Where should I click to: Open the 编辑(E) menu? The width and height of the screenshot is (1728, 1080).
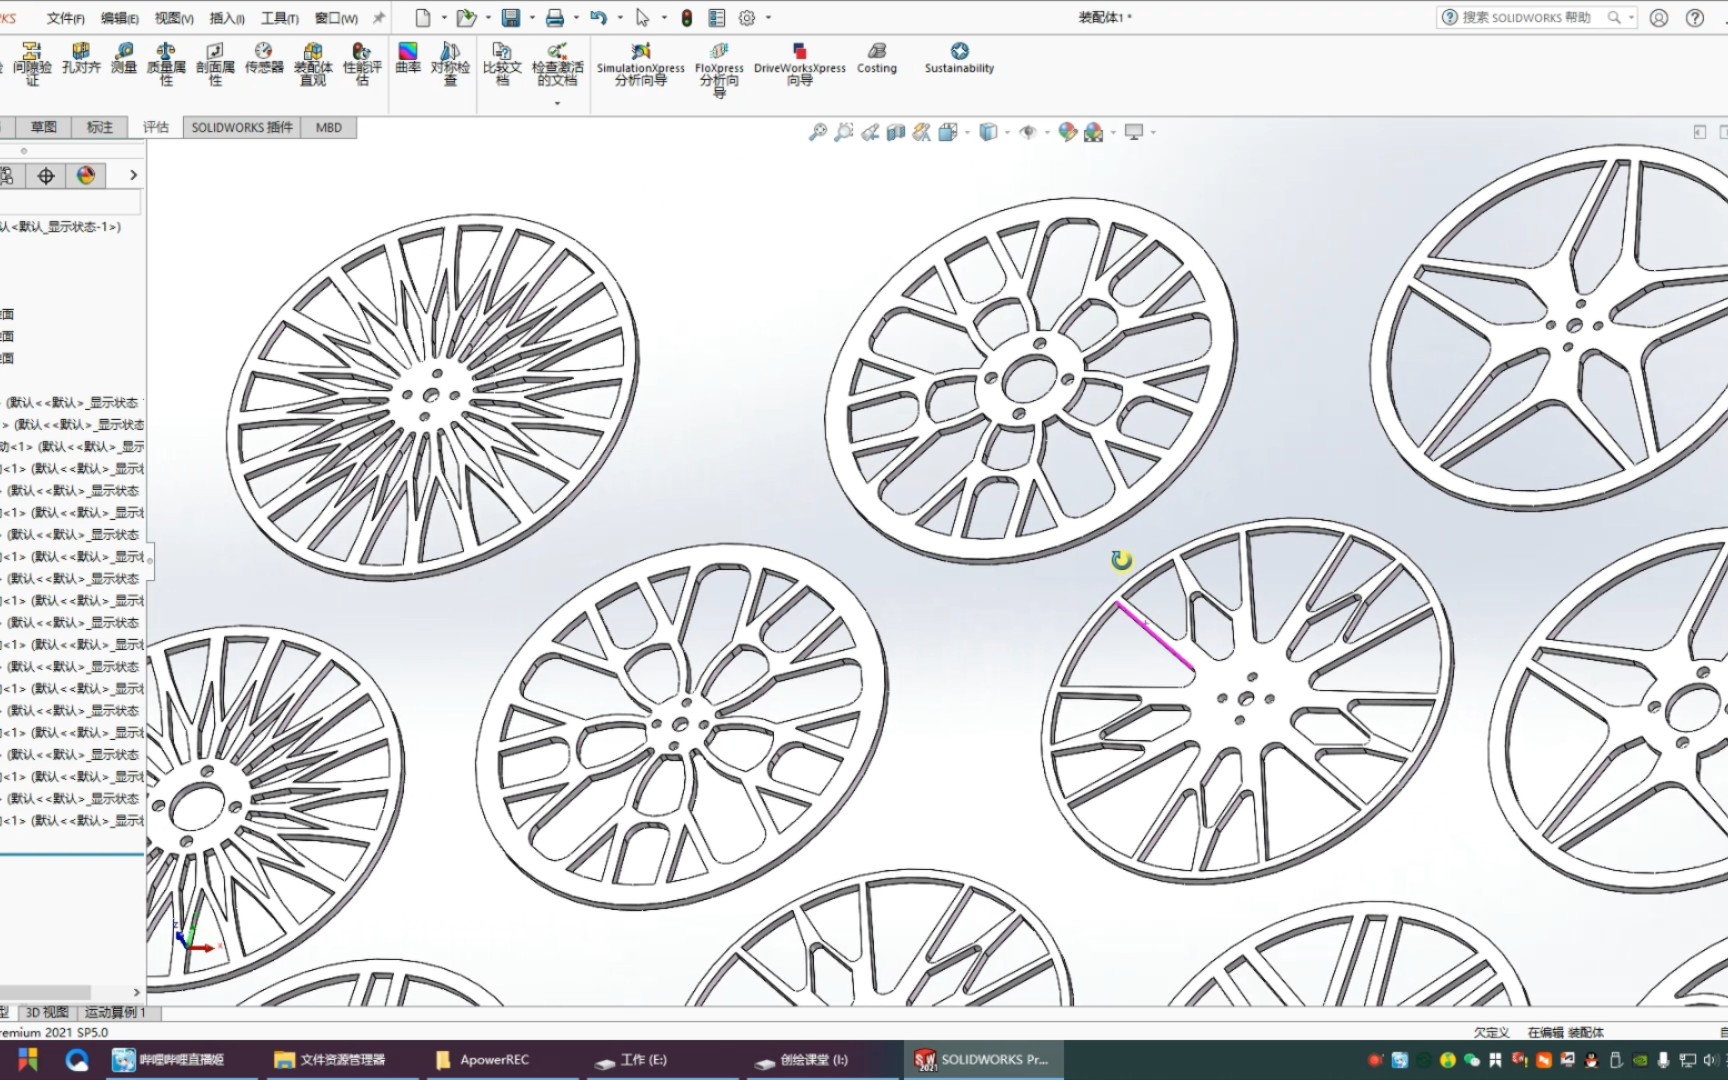[x=120, y=18]
